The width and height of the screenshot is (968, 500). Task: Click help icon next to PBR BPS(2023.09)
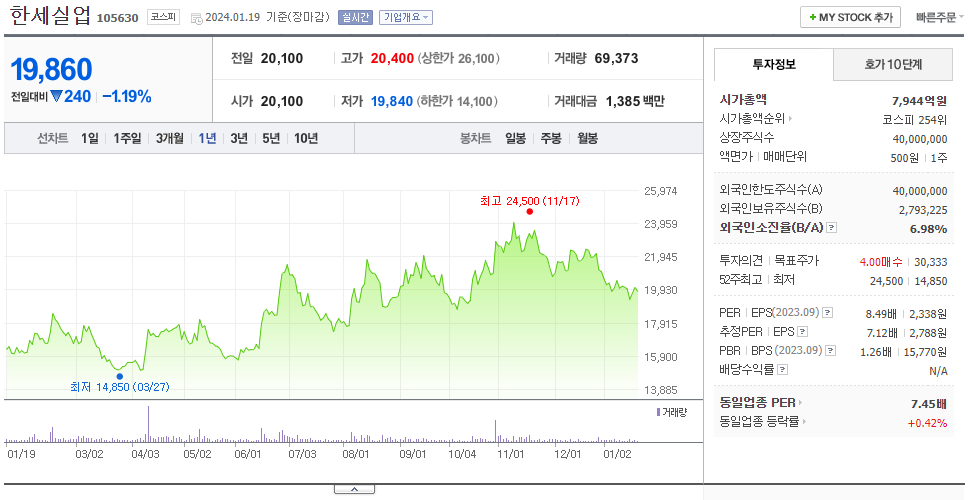[x=830, y=351]
